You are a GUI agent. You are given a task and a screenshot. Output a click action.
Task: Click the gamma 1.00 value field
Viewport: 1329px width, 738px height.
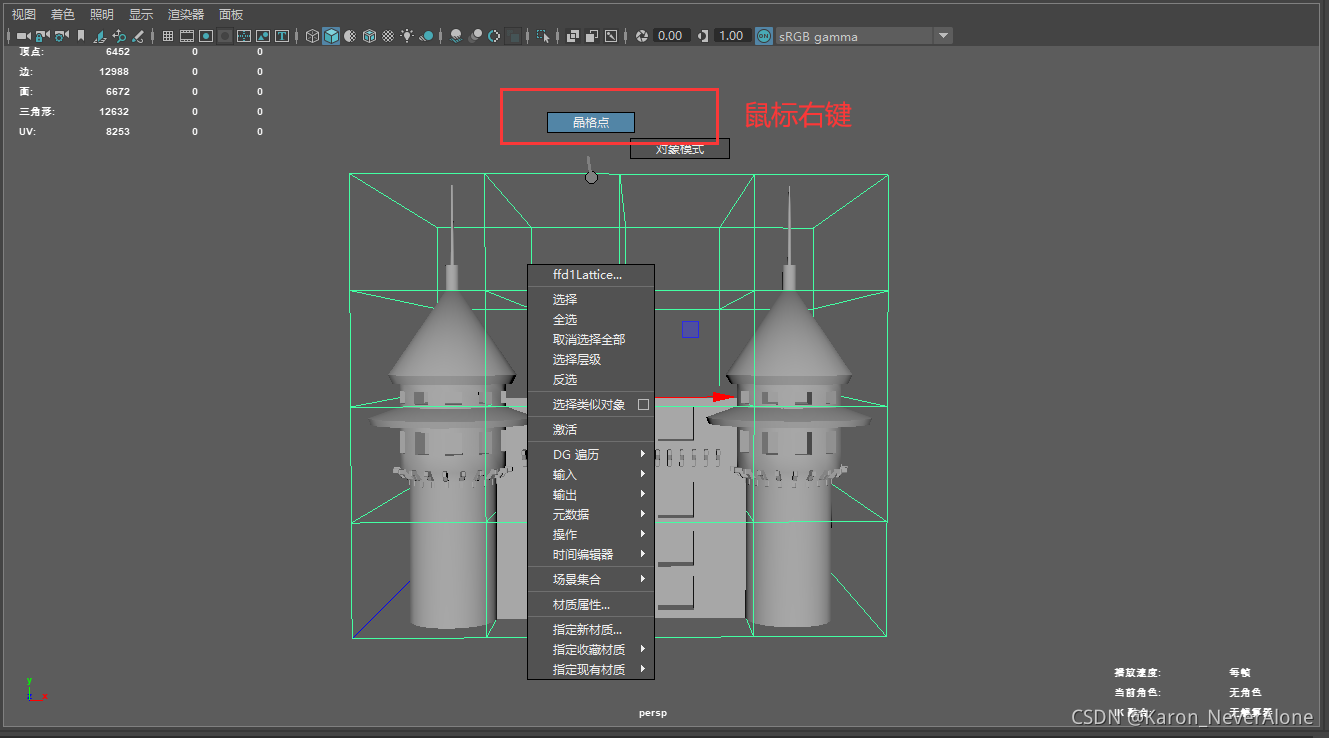731,36
